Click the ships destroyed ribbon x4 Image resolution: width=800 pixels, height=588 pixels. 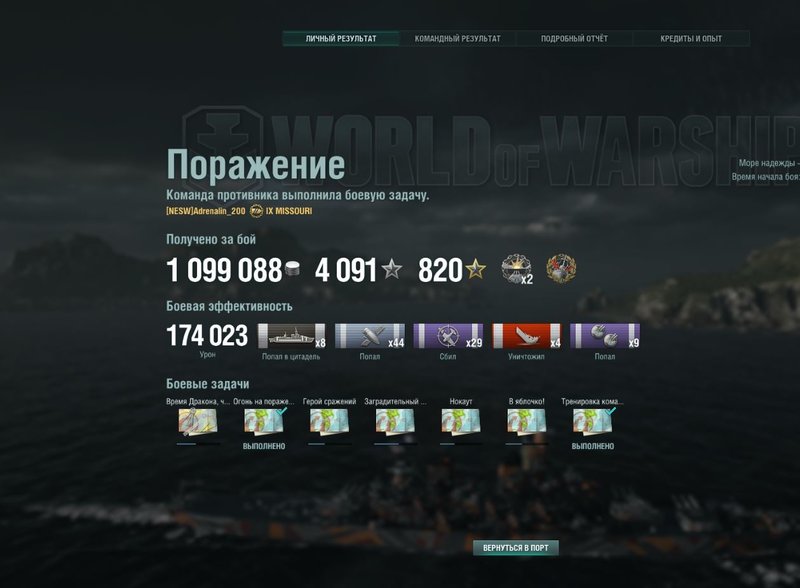tap(527, 336)
